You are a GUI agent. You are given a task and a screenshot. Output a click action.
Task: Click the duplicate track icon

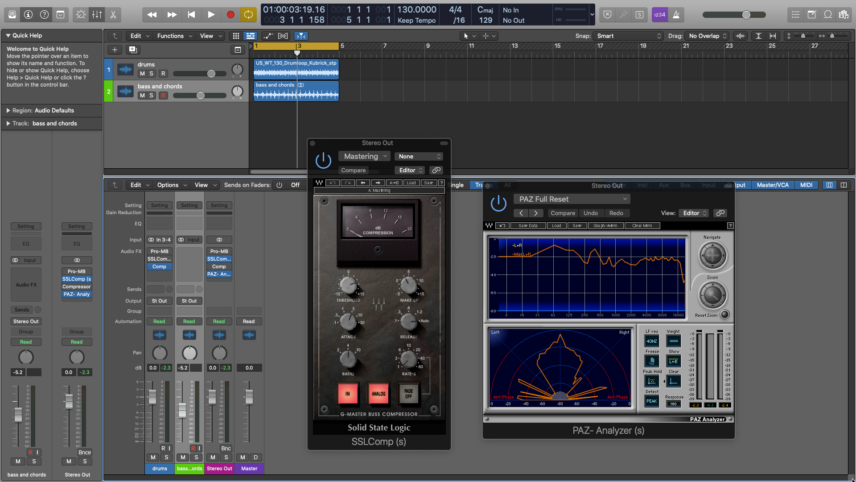133,50
